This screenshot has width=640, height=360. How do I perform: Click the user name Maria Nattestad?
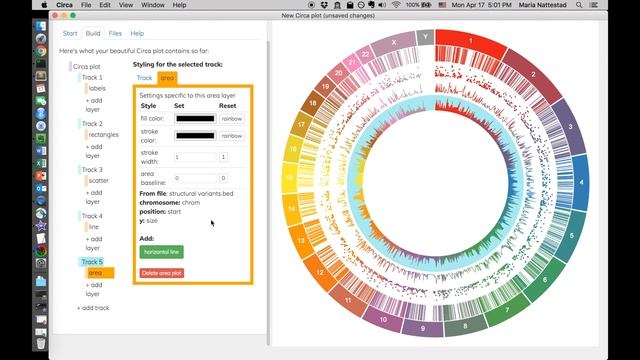[x=542, y=5]
